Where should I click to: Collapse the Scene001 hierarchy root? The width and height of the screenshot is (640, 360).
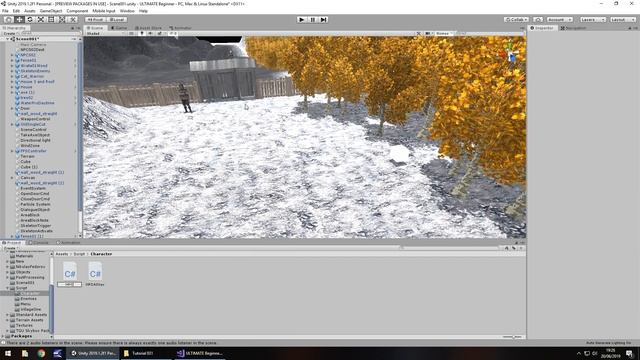7,39
